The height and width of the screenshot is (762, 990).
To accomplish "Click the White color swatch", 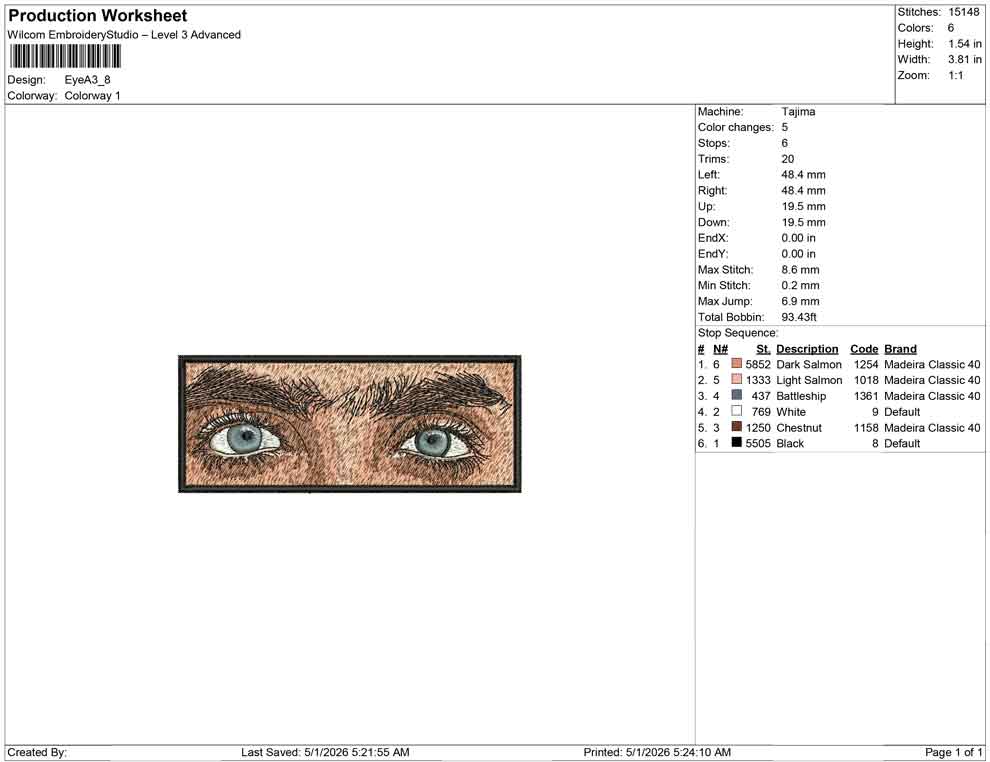I will coord(736,411).
